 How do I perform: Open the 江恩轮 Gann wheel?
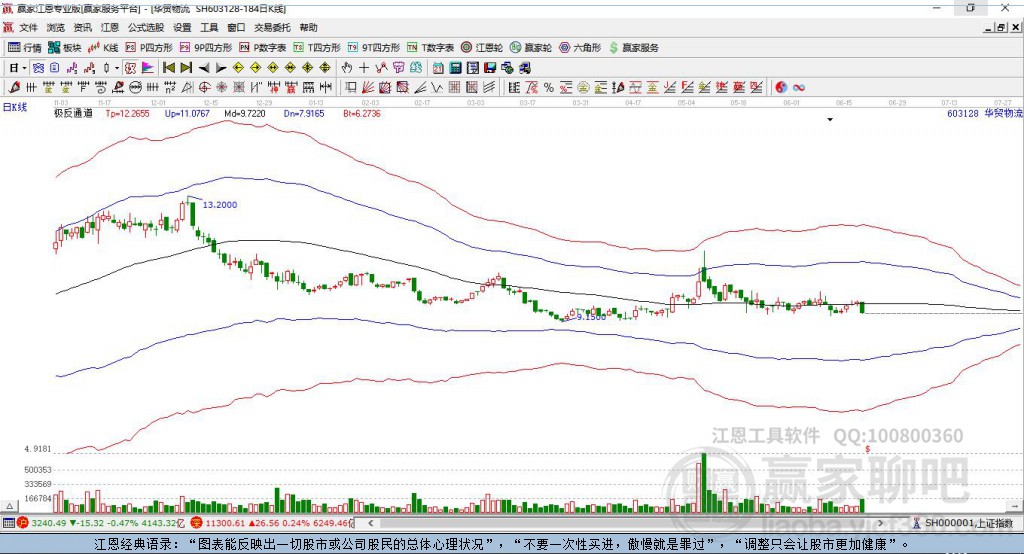pos(482,48)
